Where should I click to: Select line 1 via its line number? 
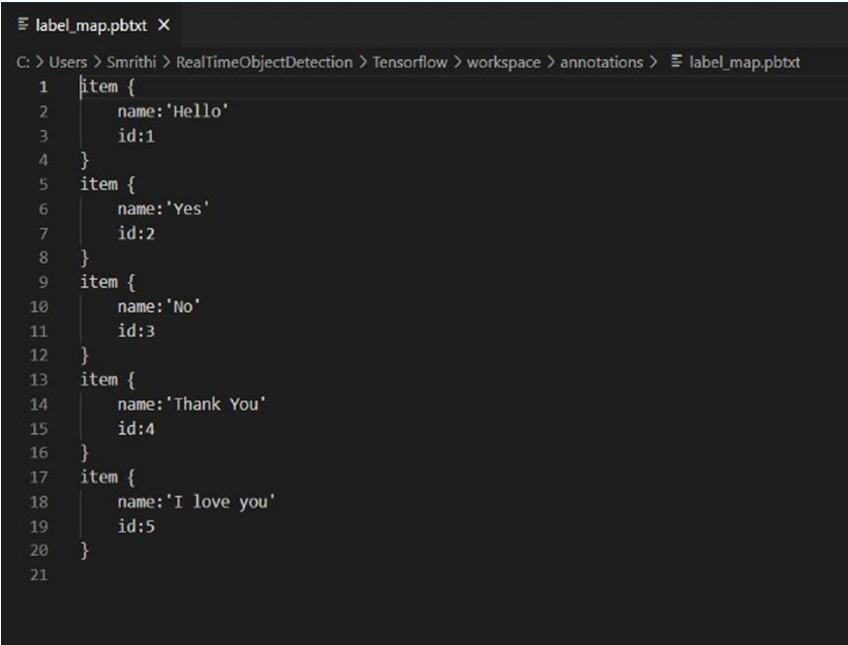[x=43, y=87]
